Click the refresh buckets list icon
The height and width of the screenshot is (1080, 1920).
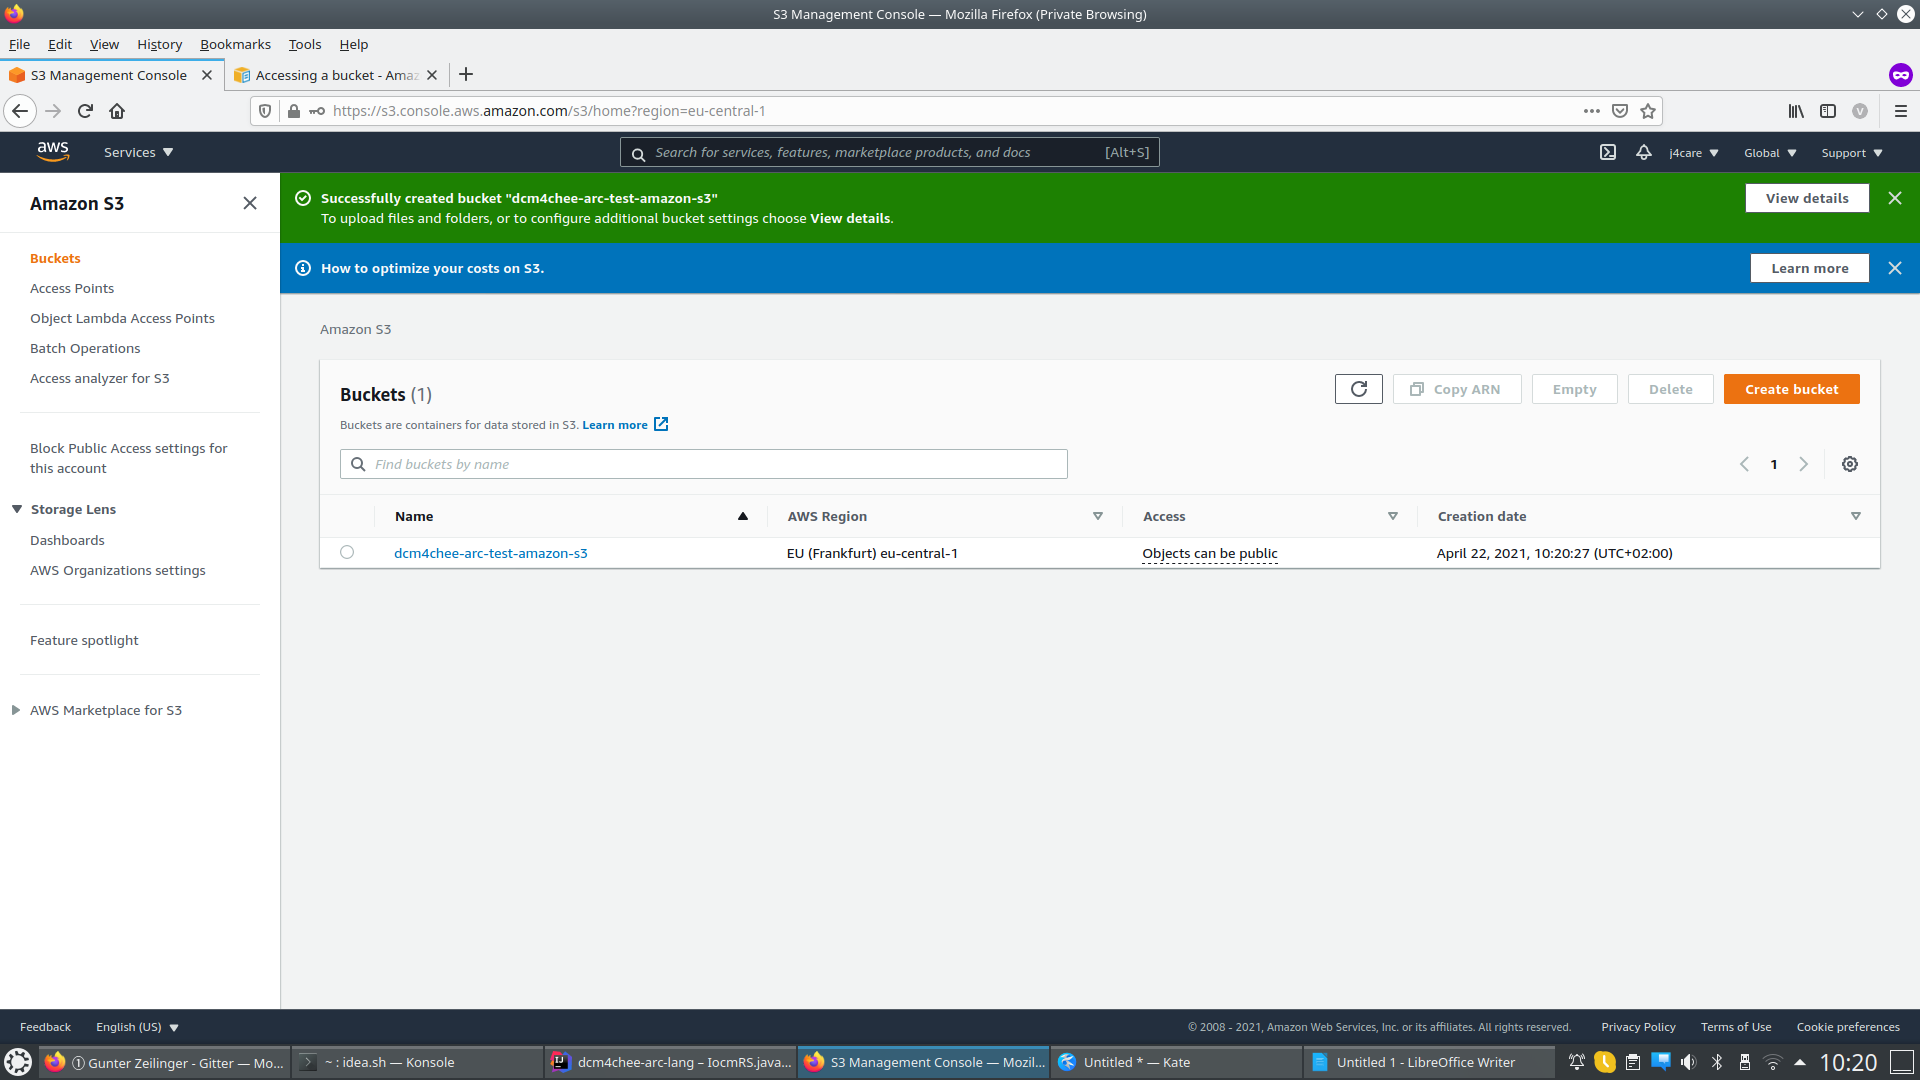(x=1360, y=389)
